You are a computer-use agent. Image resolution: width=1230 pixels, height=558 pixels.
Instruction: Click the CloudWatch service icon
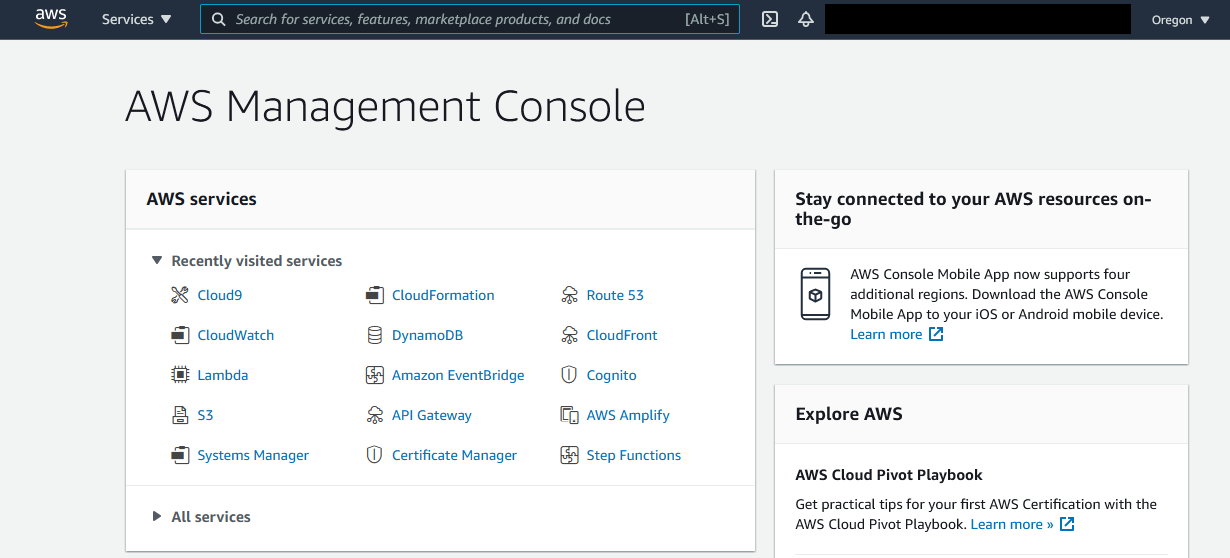pyautogui.click(x=180, y=335)
